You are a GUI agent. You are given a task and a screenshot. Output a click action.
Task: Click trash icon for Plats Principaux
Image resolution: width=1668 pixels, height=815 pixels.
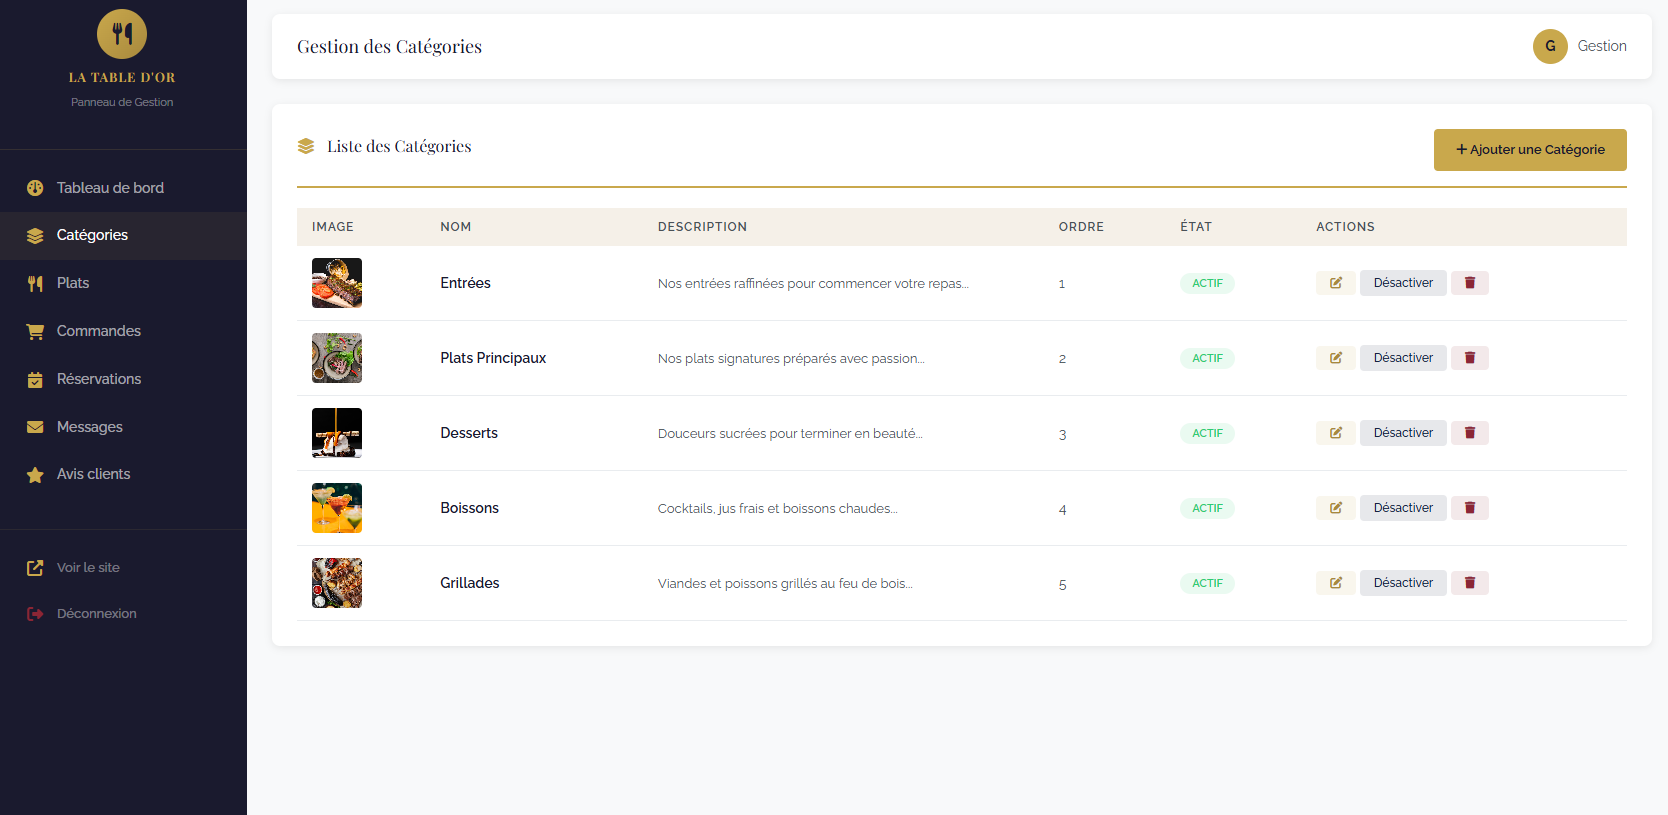tap(1469, 358)
